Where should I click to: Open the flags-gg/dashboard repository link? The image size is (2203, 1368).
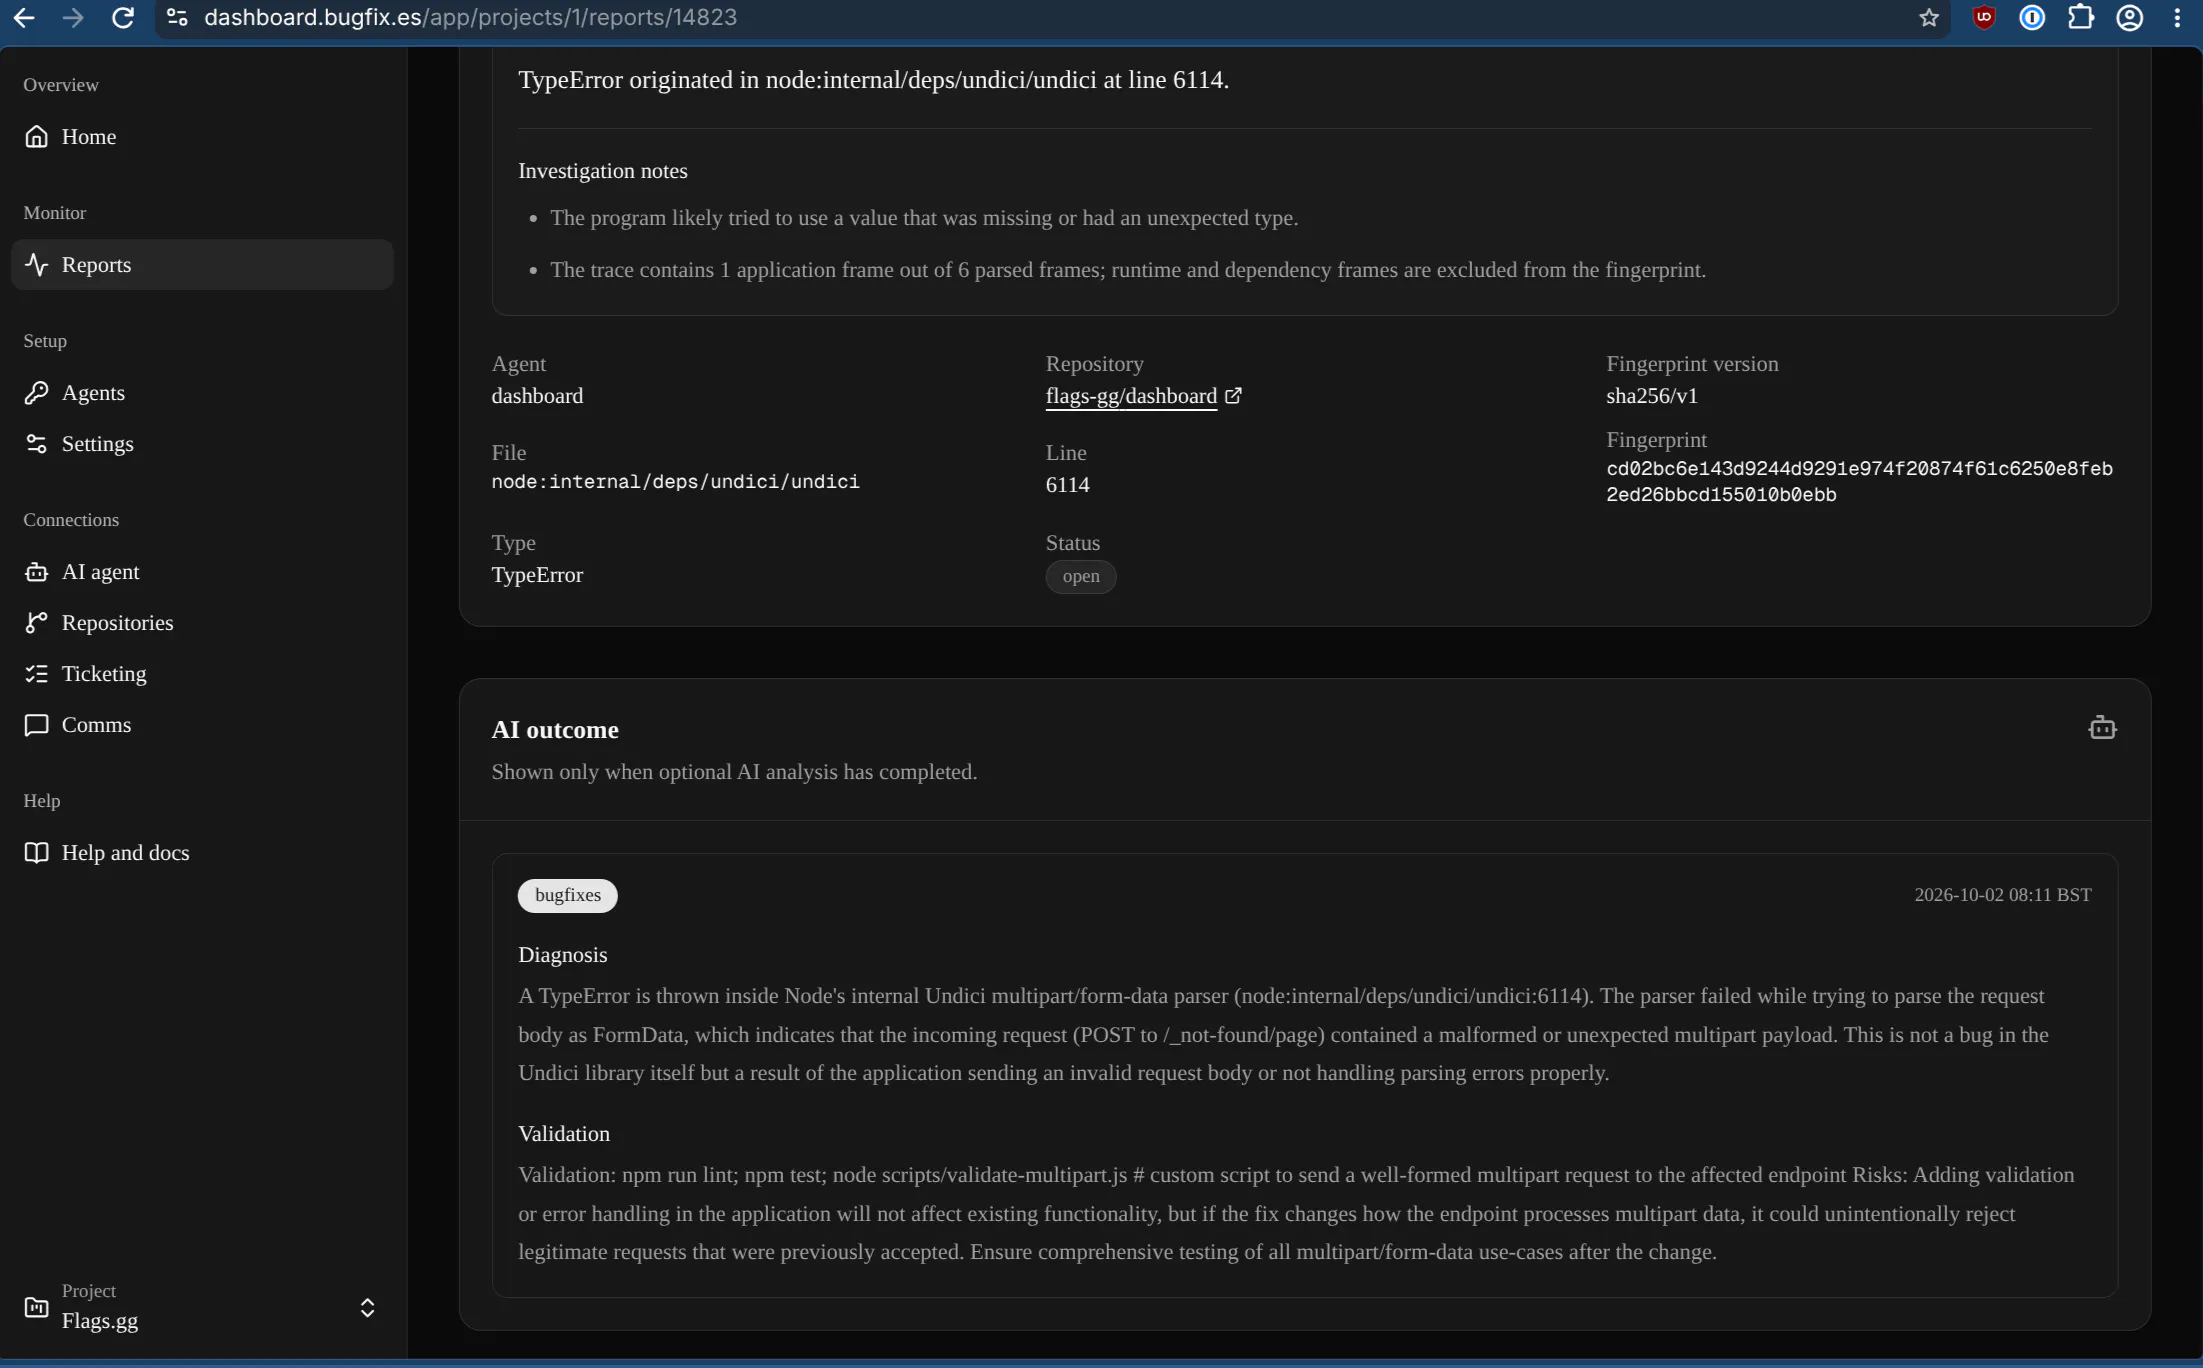click(x=1131, y=396)
